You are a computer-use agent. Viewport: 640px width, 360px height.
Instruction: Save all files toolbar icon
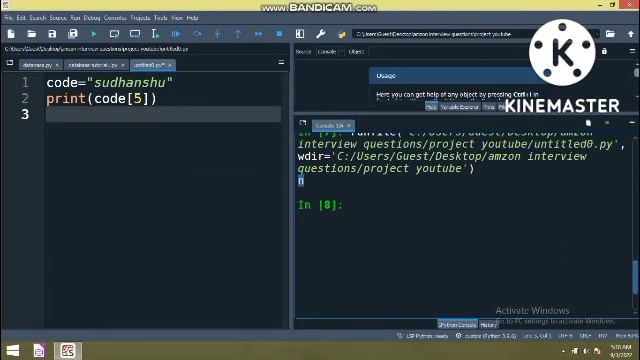click(73, 34)
